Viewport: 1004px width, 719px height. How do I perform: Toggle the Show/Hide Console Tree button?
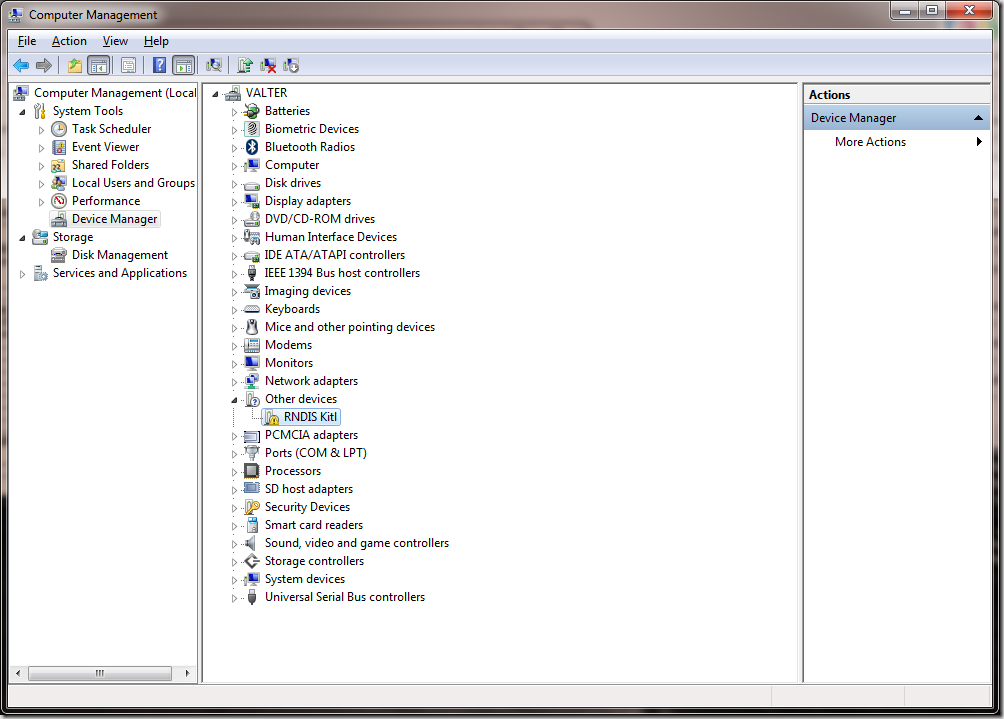pyautogui.click(x=98, y=65)
